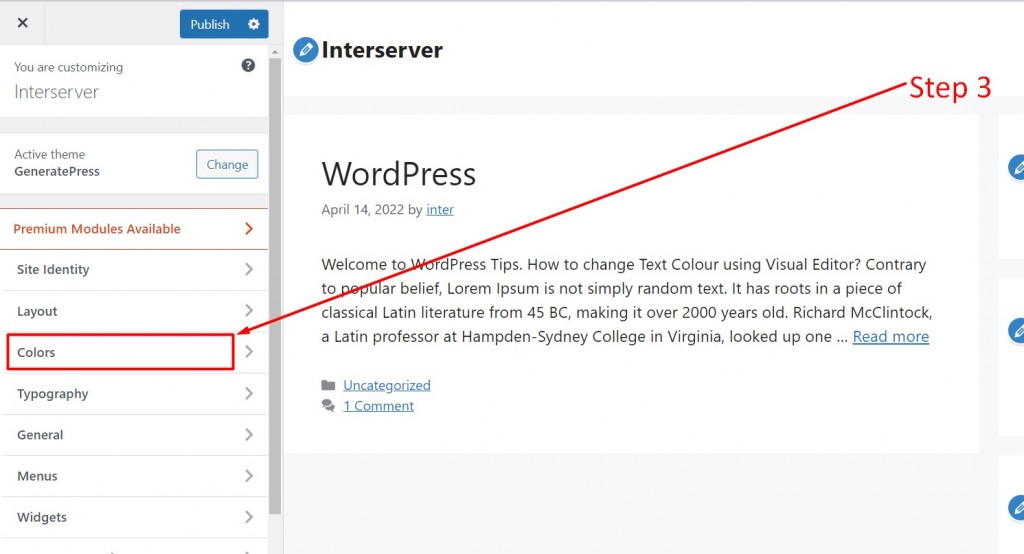Viewport: 1024px width, 554px height.
Task: Click the Publish settings gear icon
Action: [x=253, y=24]
